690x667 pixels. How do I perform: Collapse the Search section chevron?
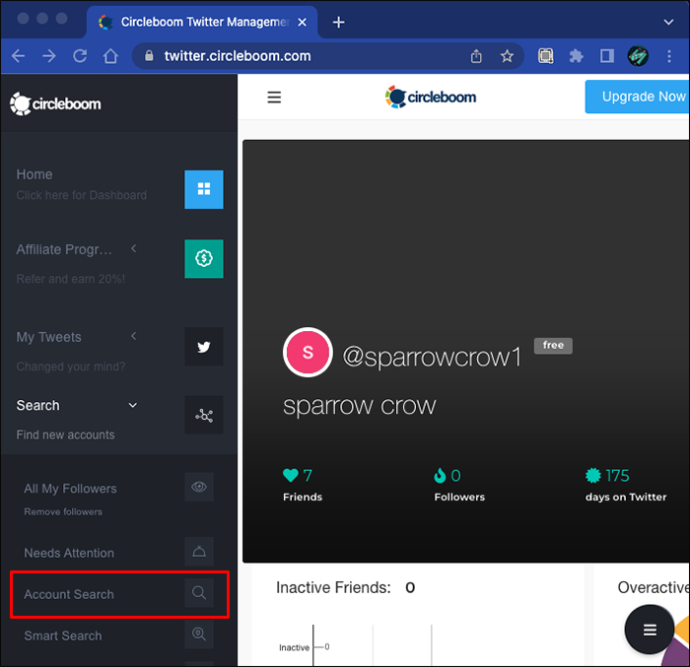coord(132,405)
